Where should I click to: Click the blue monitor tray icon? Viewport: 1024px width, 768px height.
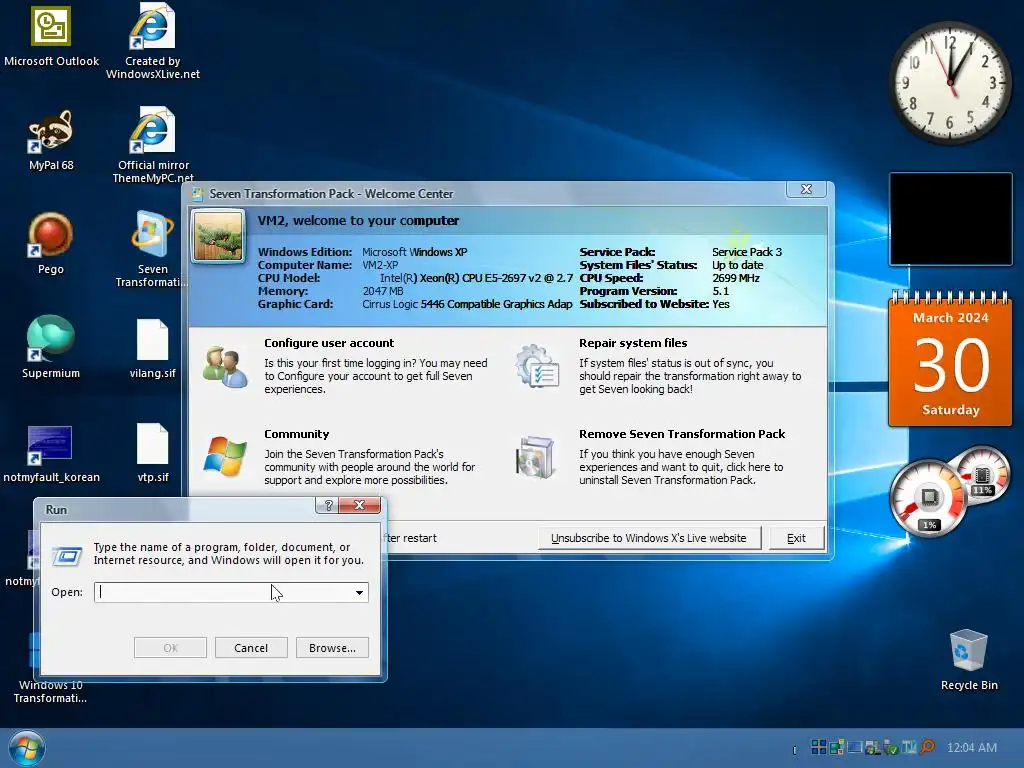tap(855, 747)
